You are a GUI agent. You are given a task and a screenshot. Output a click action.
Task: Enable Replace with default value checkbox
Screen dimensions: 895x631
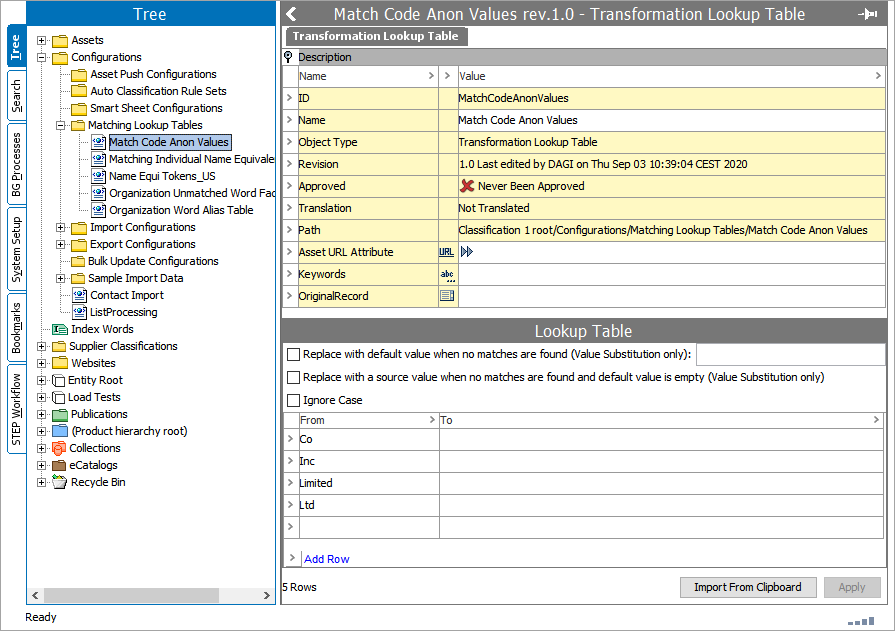(x=293, y=354)
